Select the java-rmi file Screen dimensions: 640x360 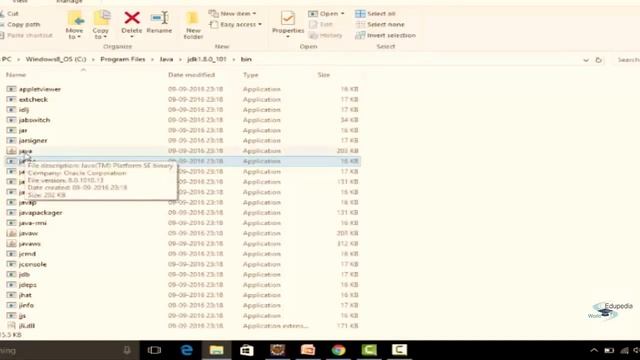(33, 223)
